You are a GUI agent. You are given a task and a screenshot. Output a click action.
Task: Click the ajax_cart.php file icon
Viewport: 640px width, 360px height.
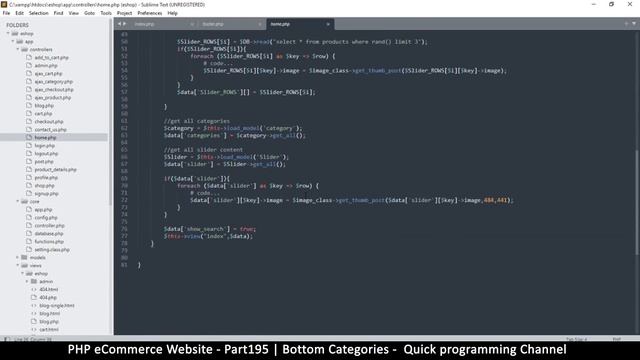29,73
